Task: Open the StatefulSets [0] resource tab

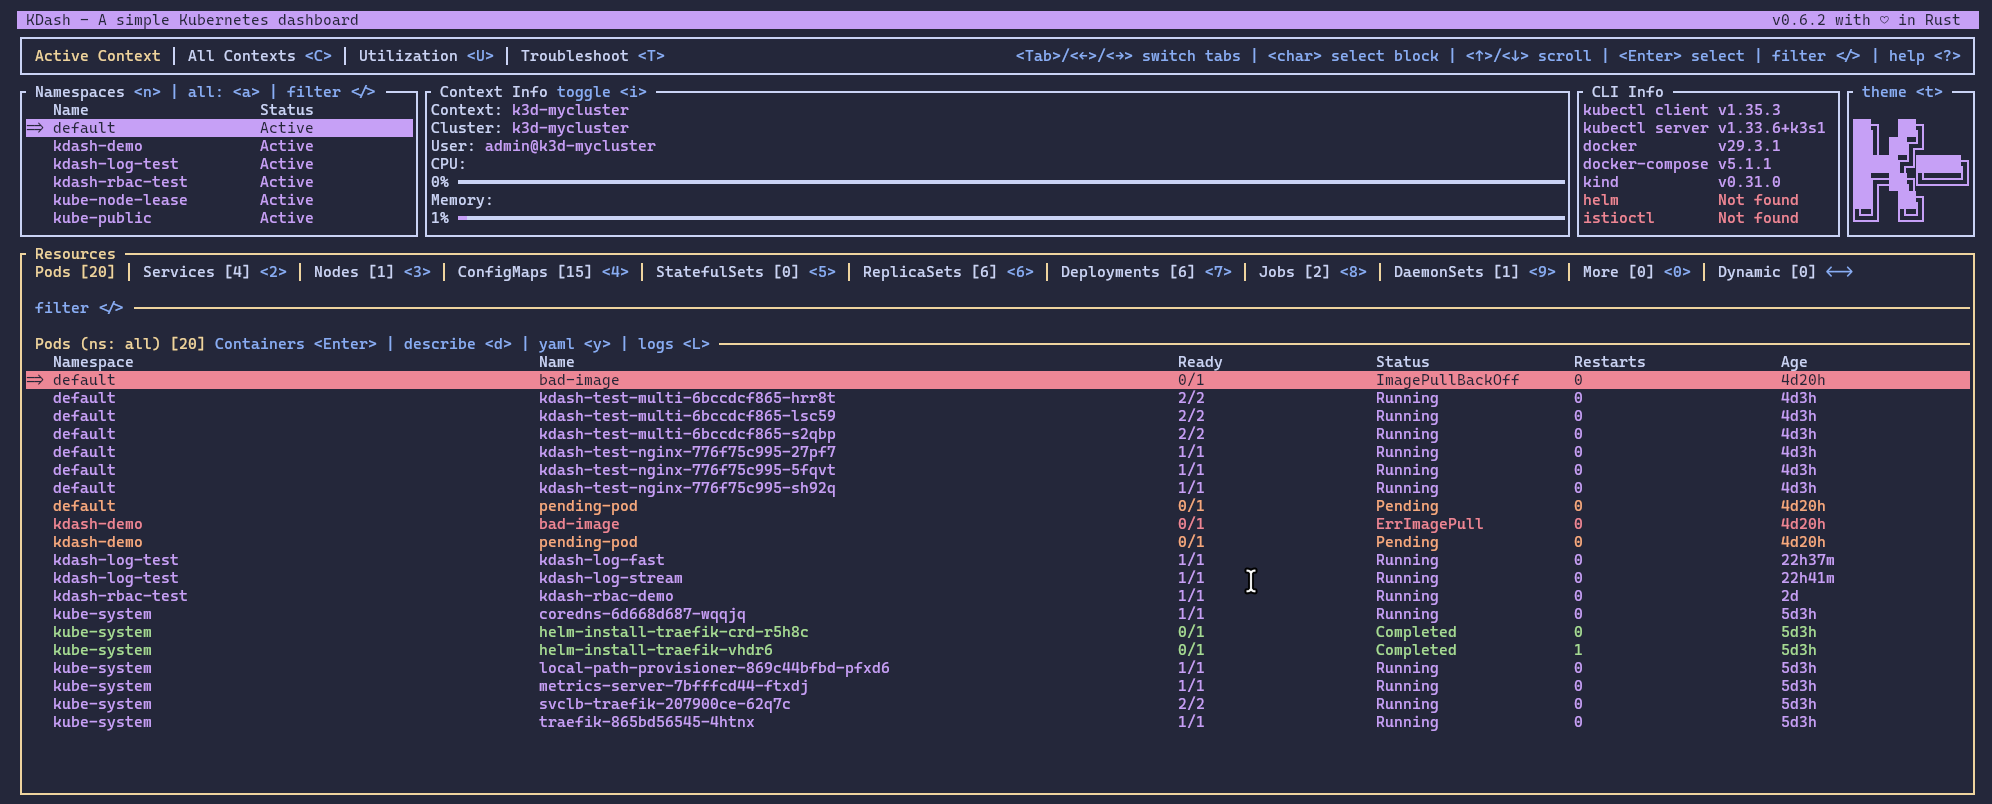Action: [x=745, y=272]
